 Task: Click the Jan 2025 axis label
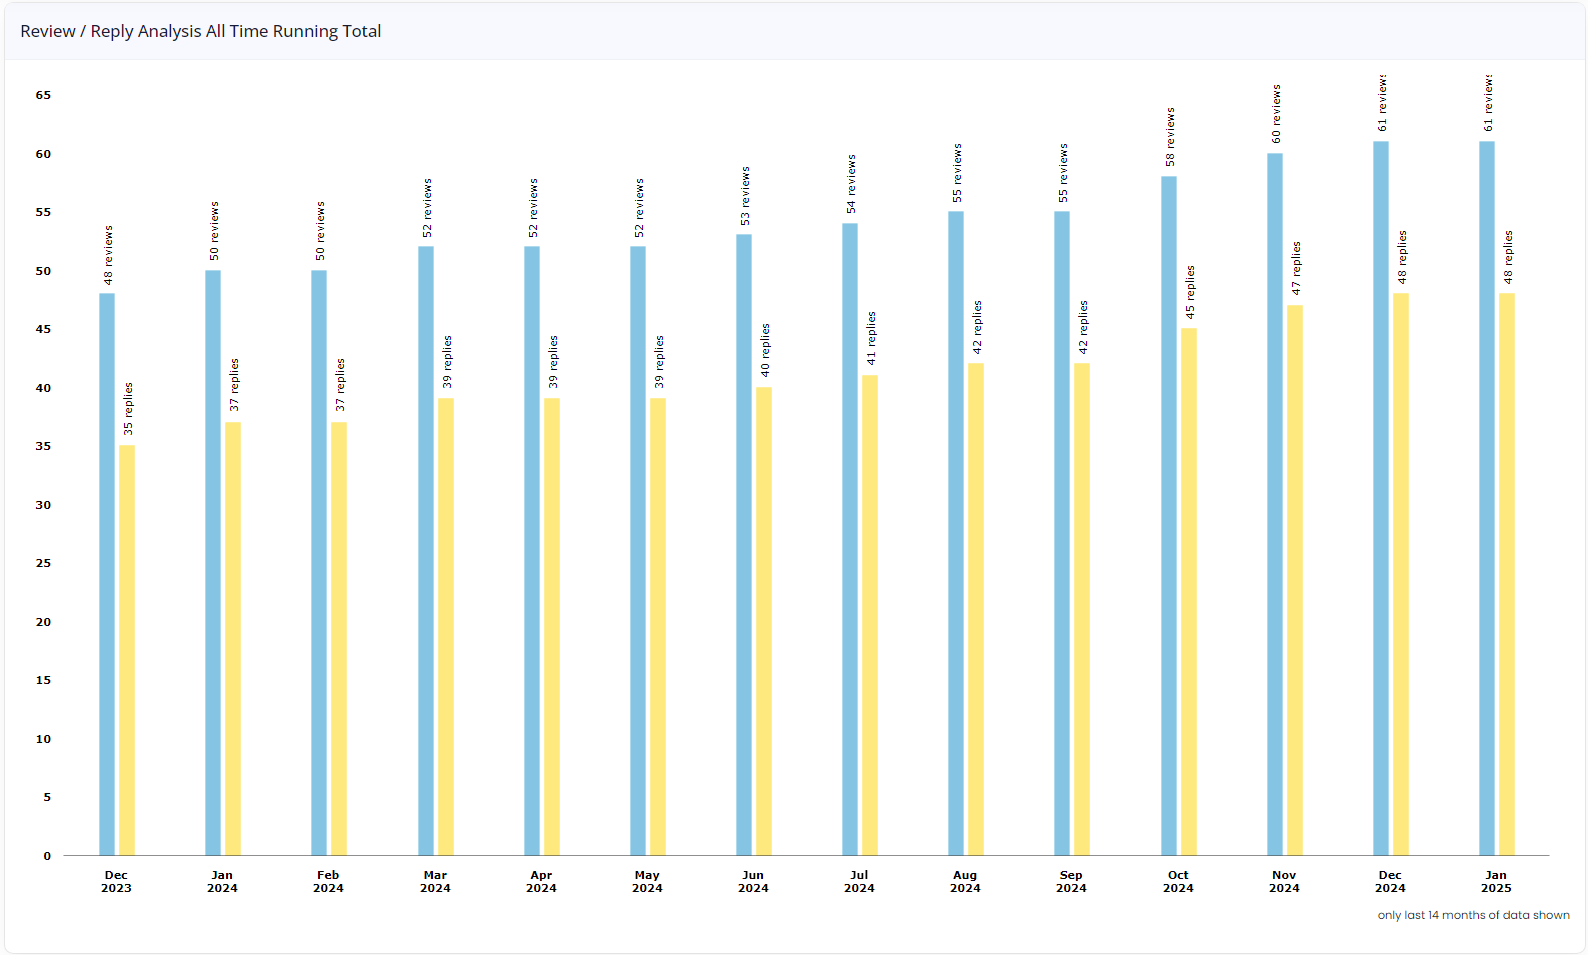(1496, 881)
